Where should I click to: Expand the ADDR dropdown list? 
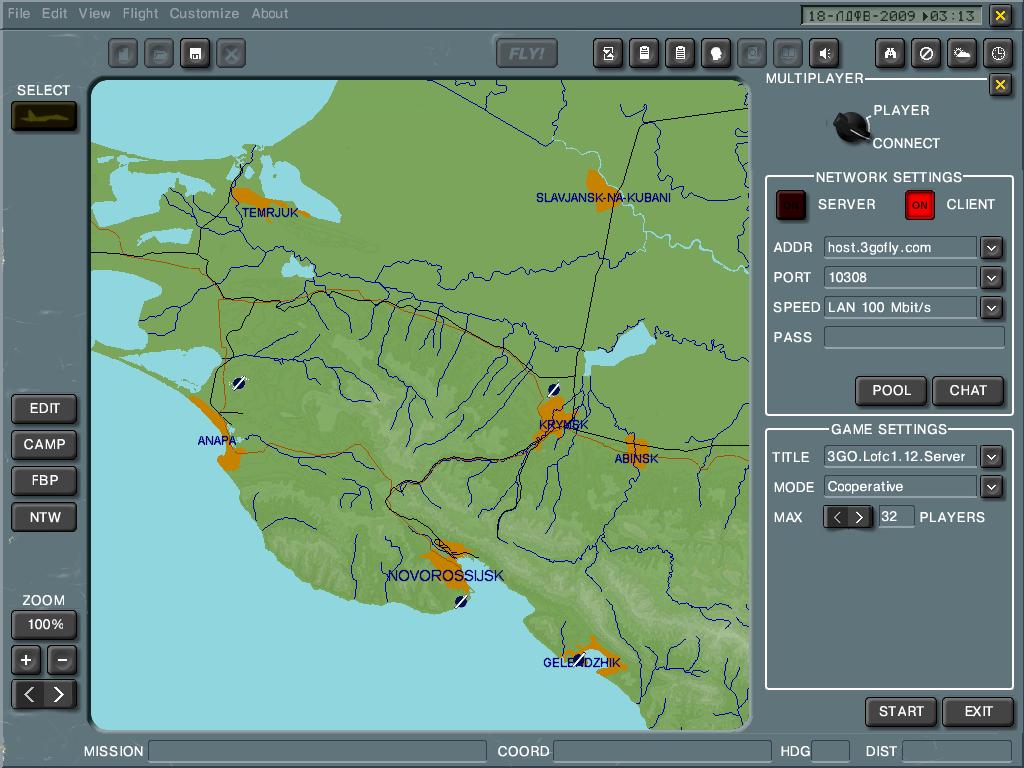991,247
